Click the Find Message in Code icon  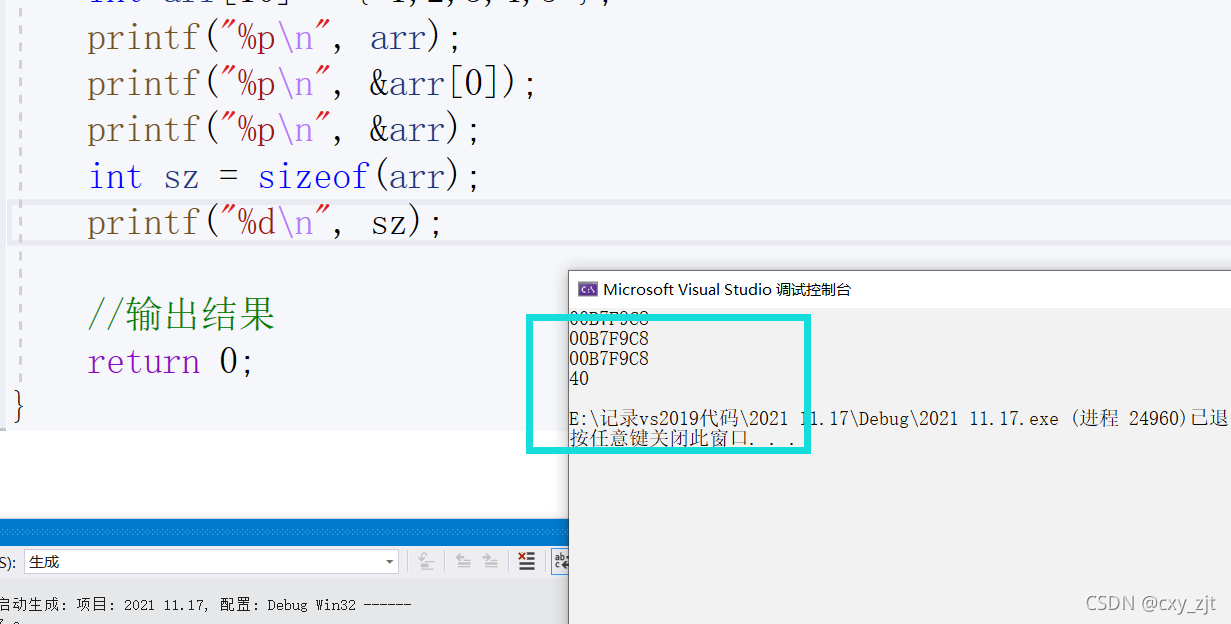426,562
